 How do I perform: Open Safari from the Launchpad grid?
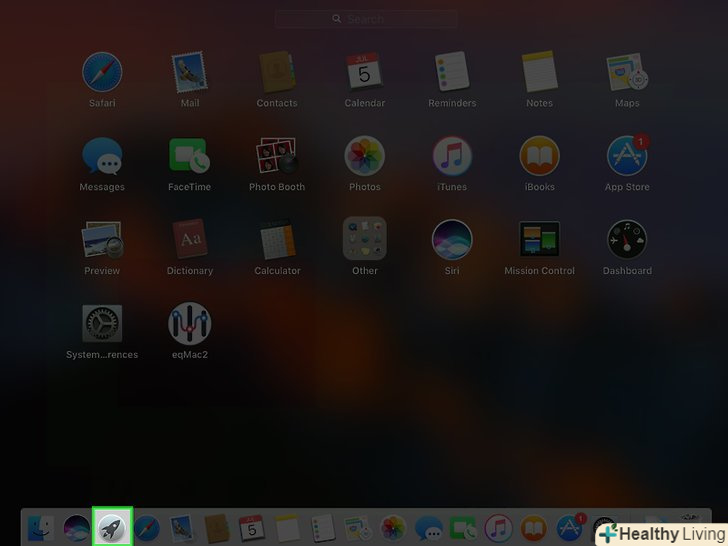(x=102, y=72)
